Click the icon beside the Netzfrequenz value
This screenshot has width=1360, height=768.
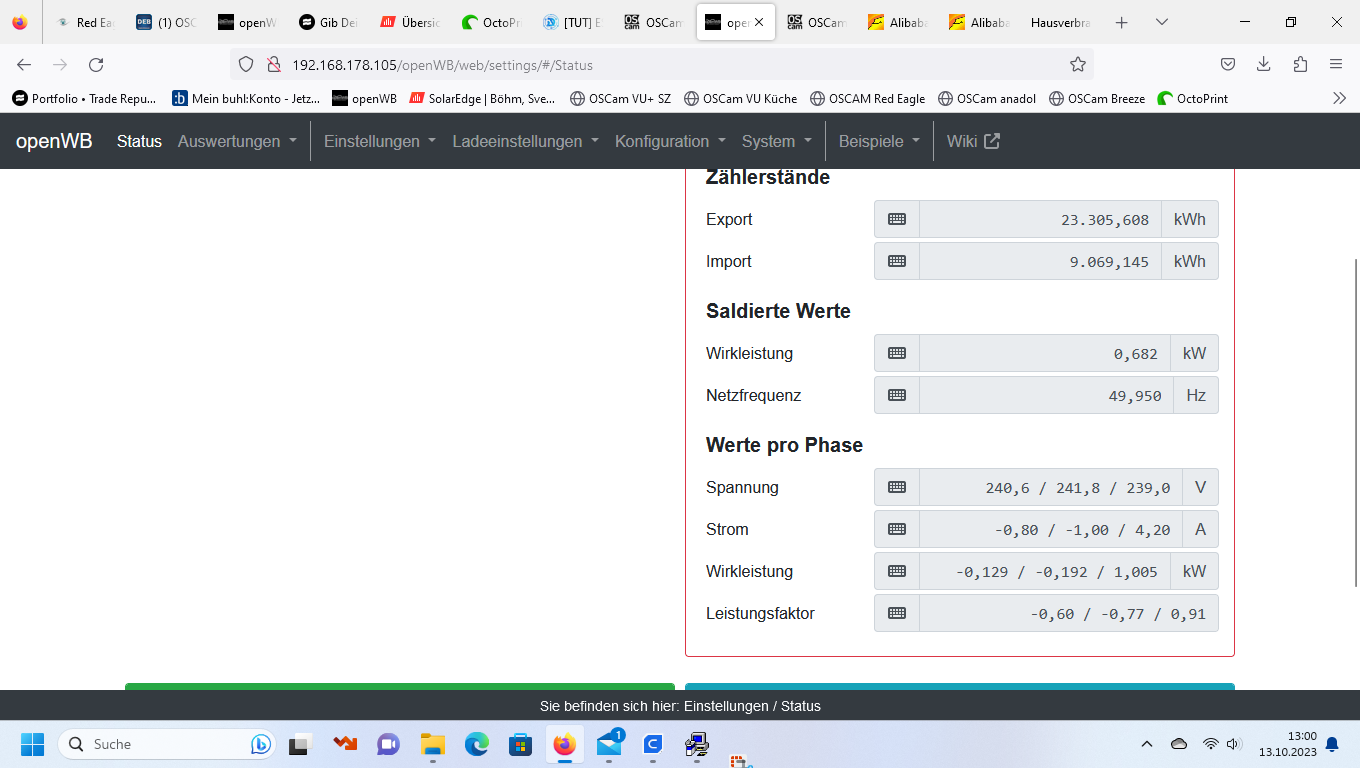click(x=897, y=395)
